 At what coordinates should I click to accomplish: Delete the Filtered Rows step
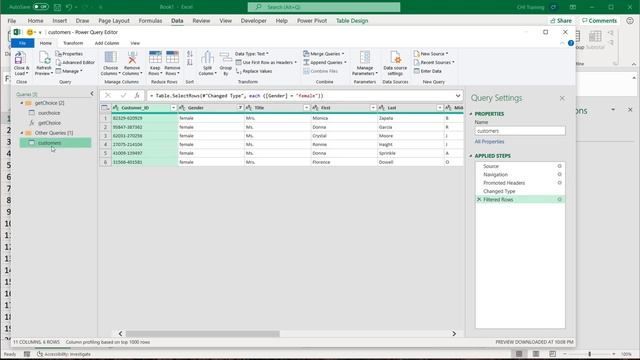point(479,200)
